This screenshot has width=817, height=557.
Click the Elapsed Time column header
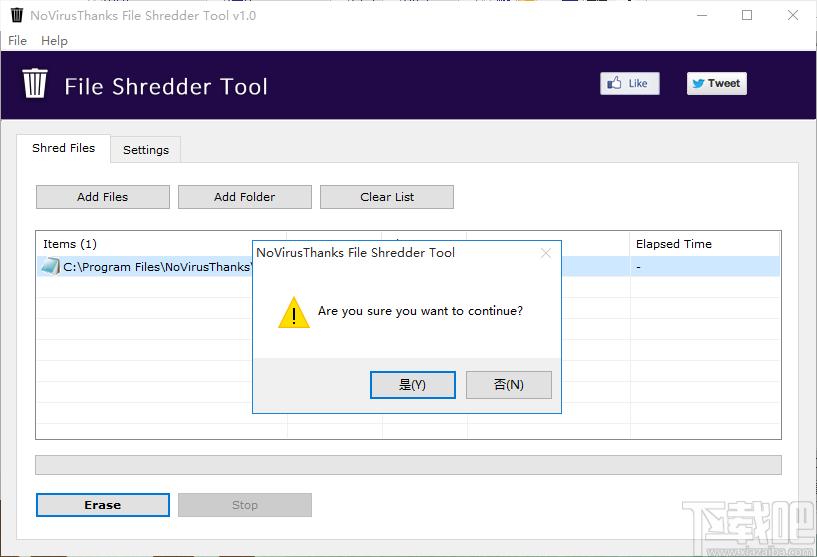point(705,244)
